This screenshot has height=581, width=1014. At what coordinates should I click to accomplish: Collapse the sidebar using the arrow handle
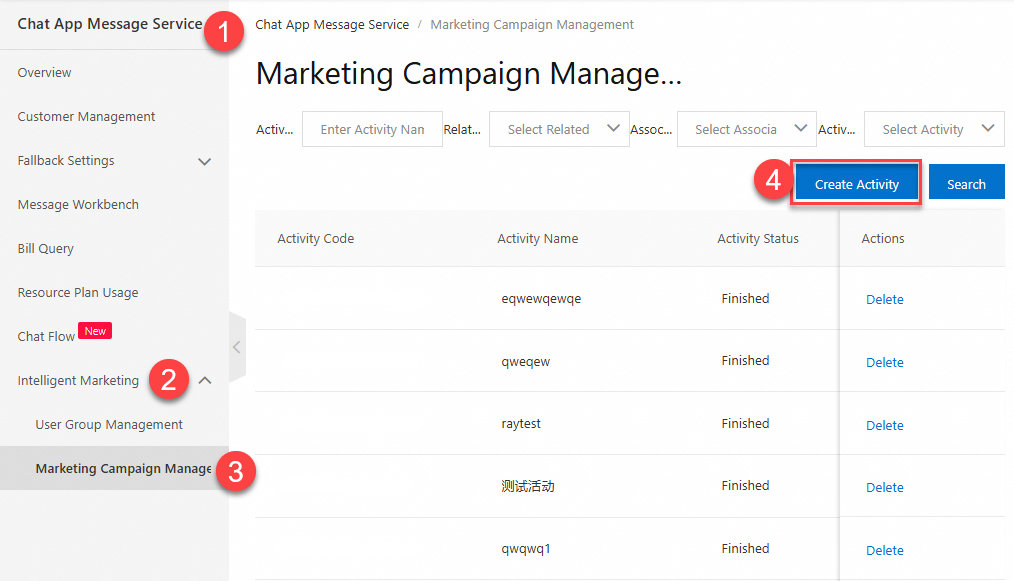pyautogui.click(x=236, y=347)
